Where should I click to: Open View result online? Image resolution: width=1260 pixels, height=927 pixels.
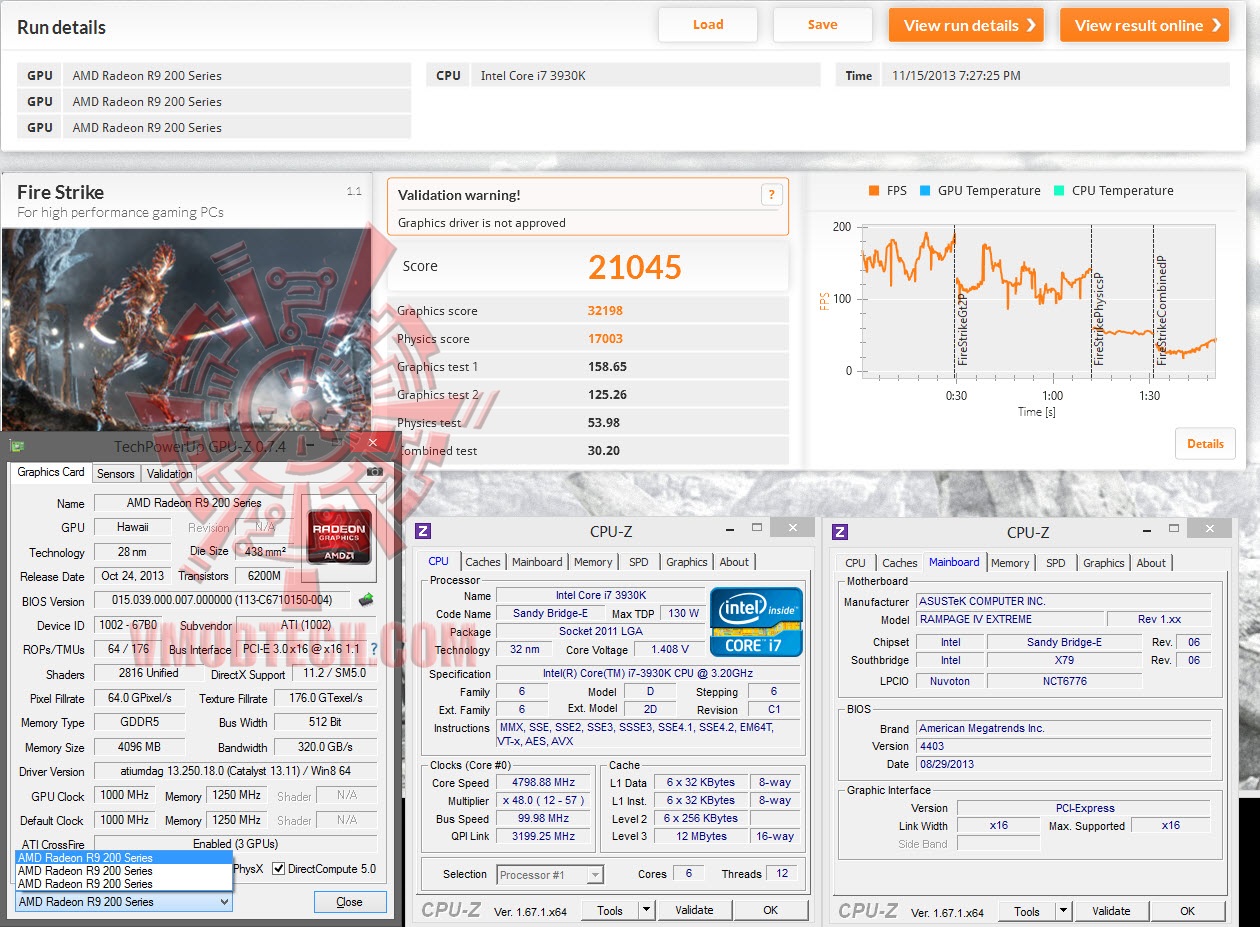pyautogui.click(x=1145, y=25)
